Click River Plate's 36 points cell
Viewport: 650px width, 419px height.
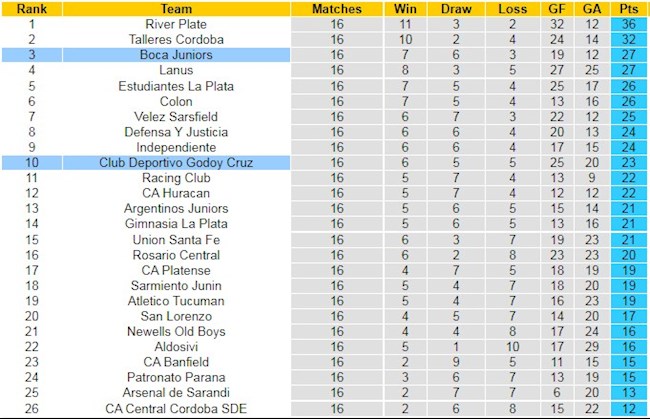628,24
